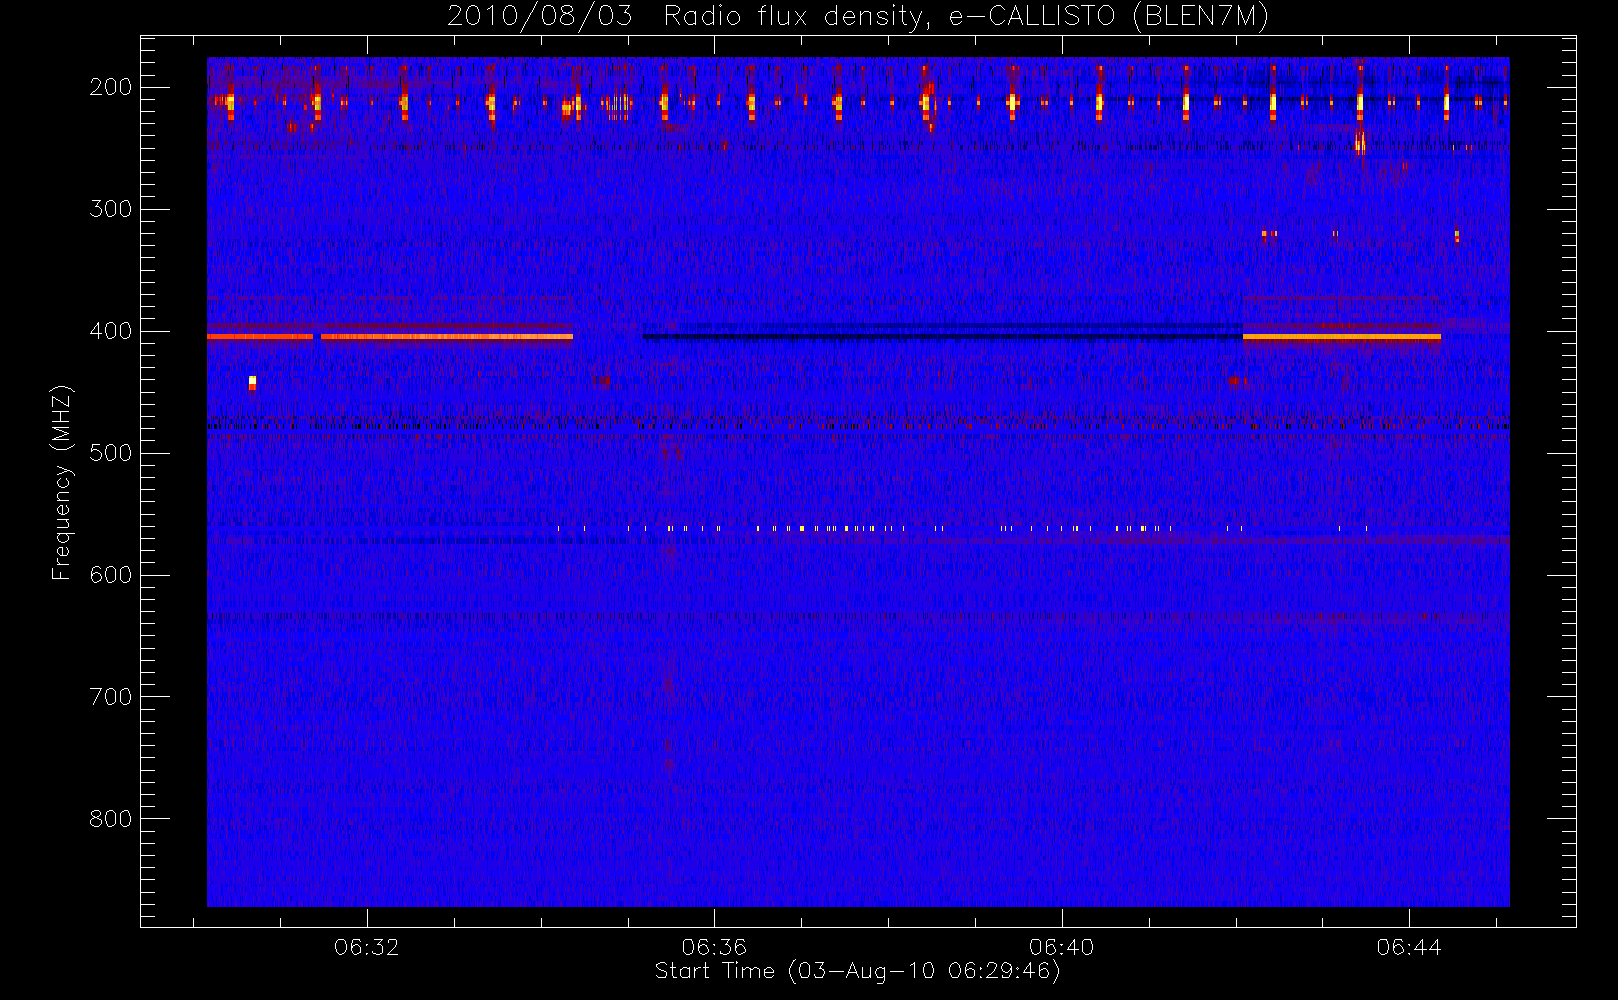The image size is (1618, 1000).
Task: Click the 06:40 time tick label
Action: 1061,947
